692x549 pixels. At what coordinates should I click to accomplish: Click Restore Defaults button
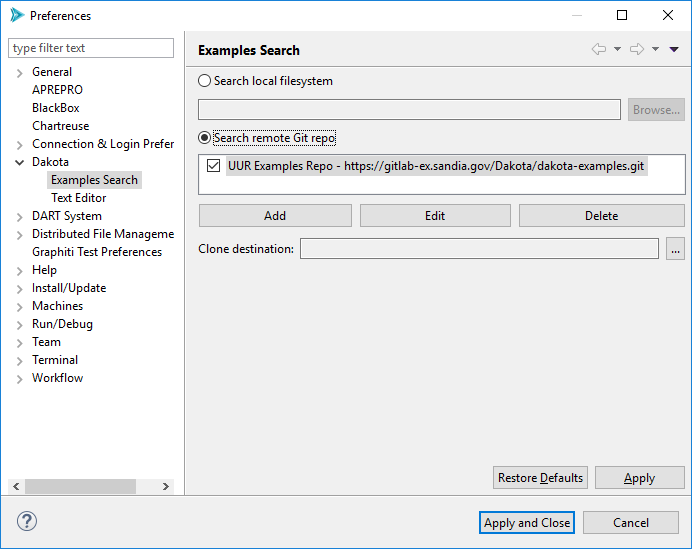click(x=540, y=478)
